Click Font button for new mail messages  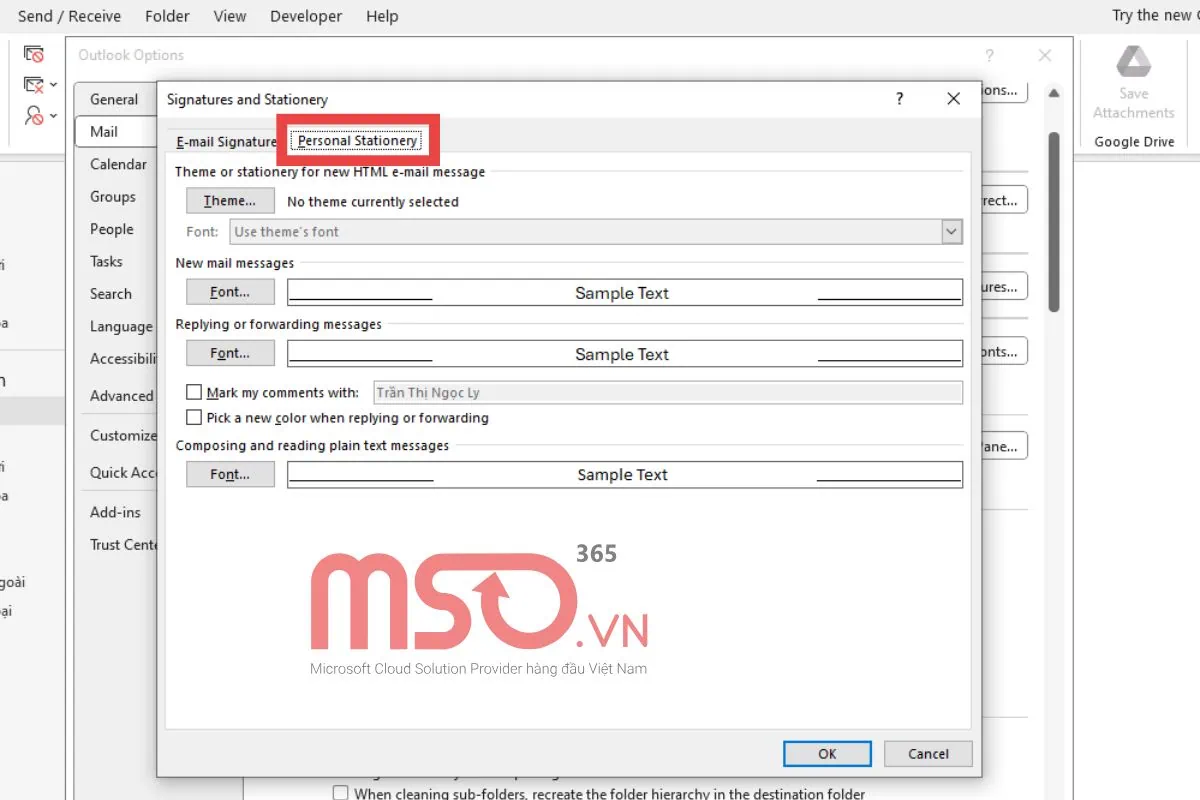tap(230, 293)
